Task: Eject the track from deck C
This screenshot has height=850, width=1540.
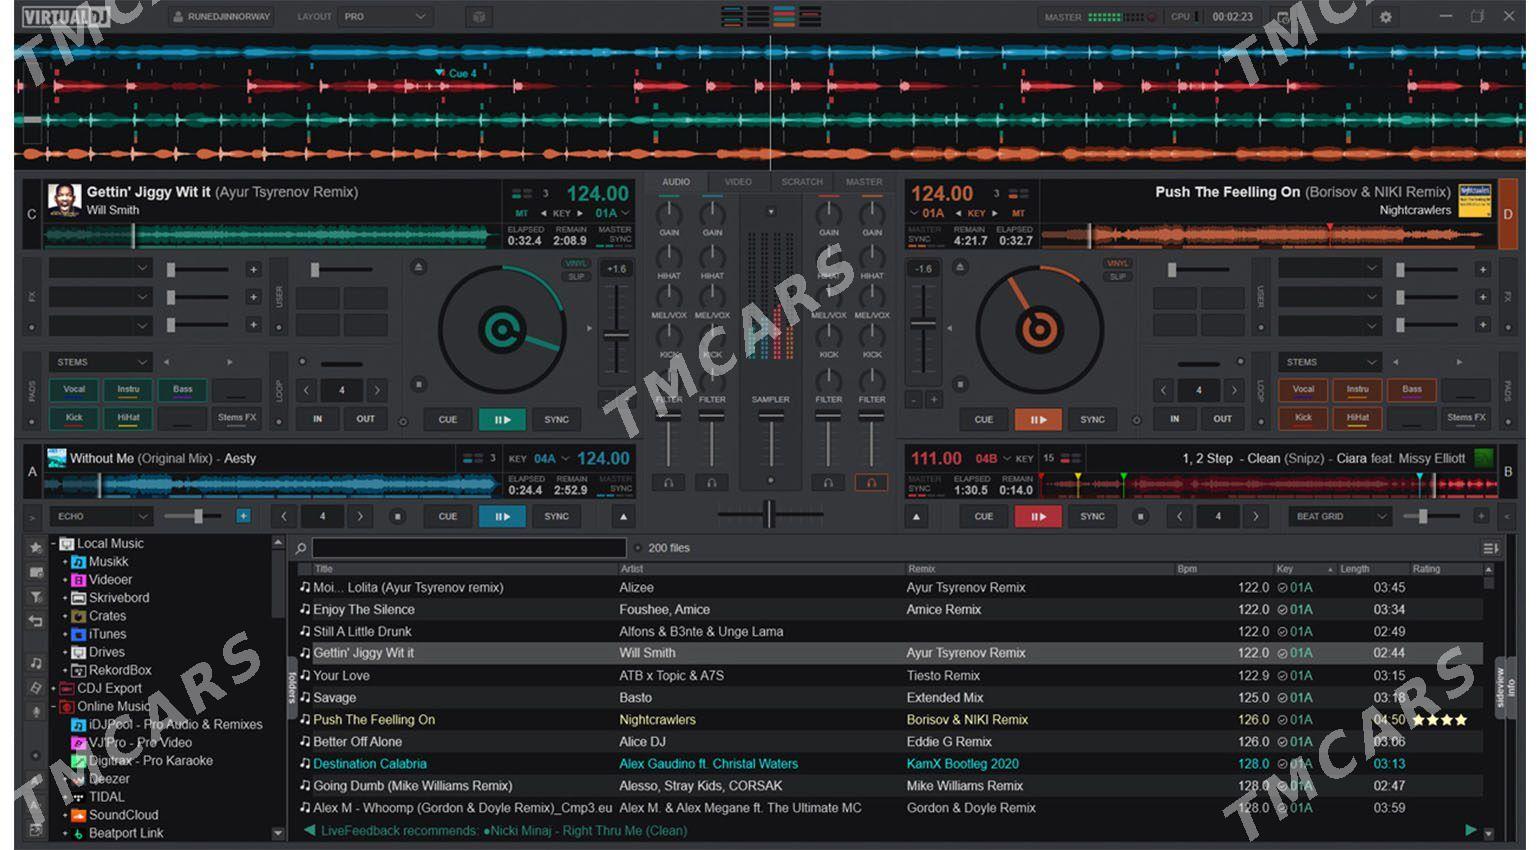Action: [x=418, y=267]
